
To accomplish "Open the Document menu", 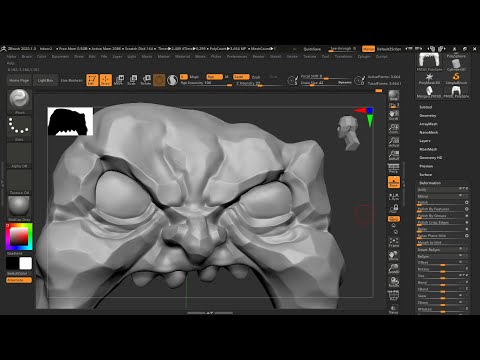I will click(60, 57).
